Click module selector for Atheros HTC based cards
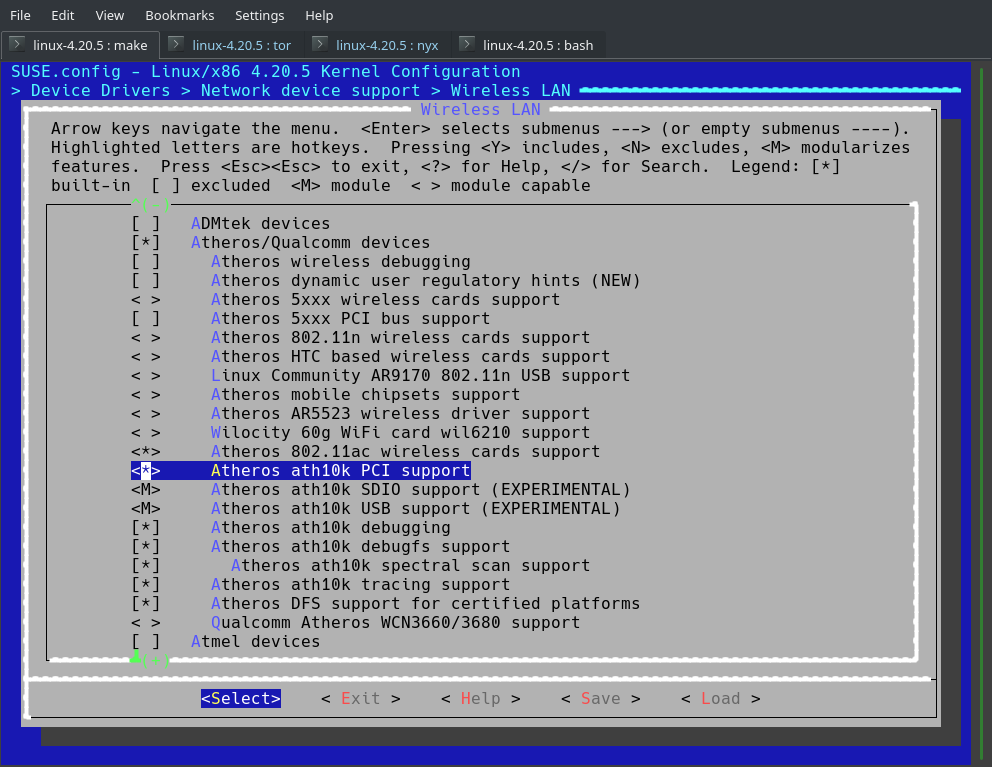The height and width of the screenshot is (767, 992). [146, 357]
